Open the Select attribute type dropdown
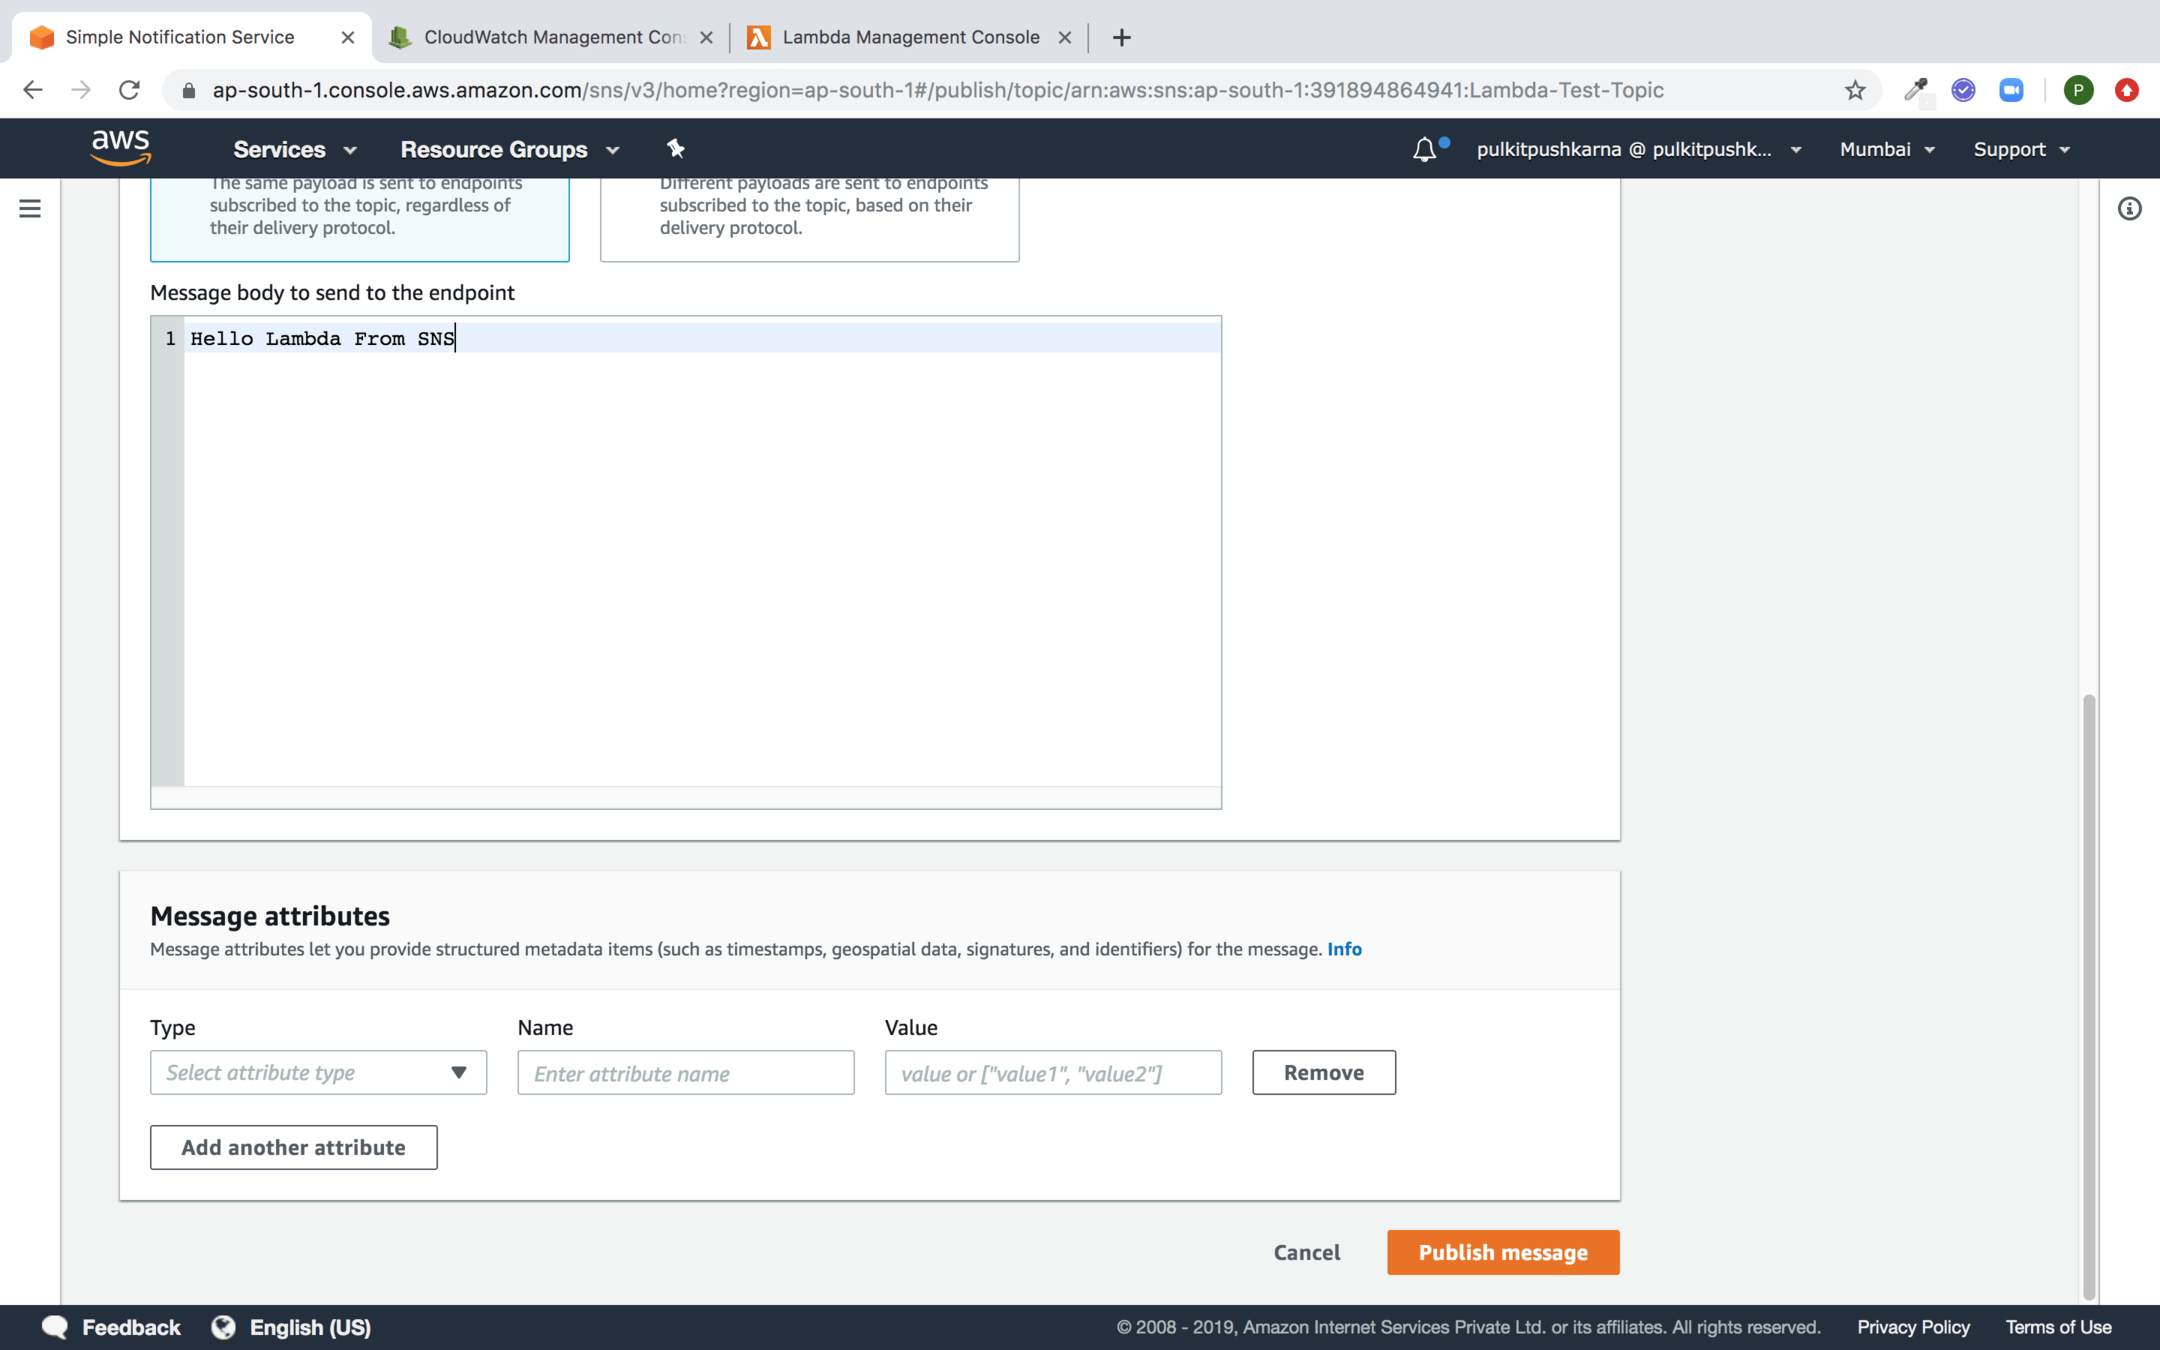2160x1350 pixels. (318, 1072)
